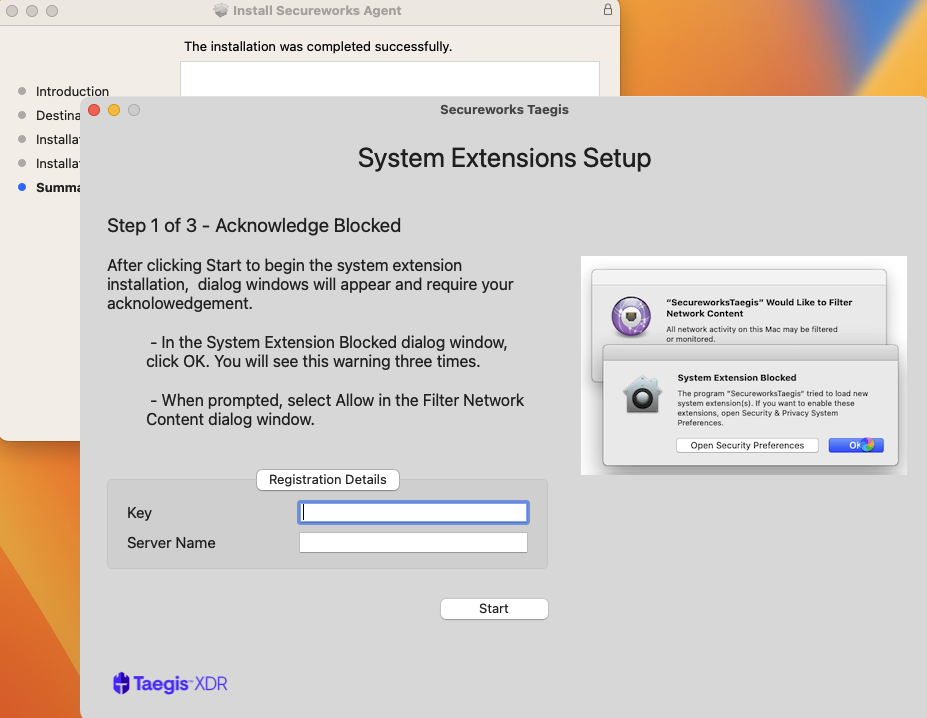Click the Registration Details button

(x=328, y=480)
